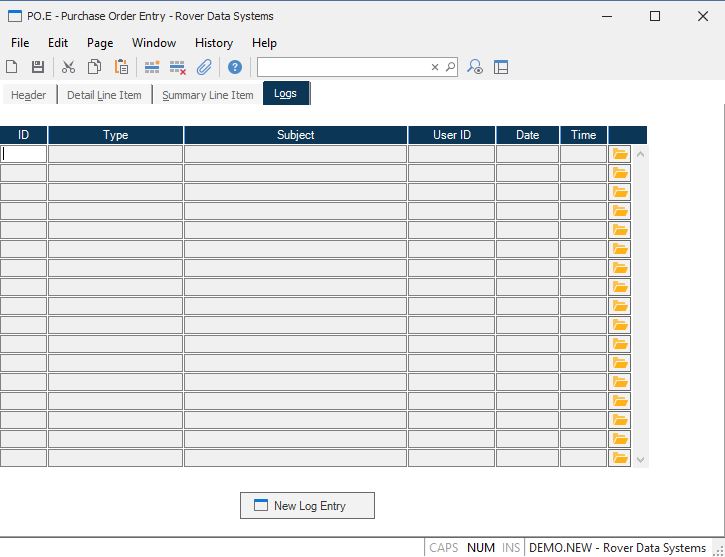
Task: Click the Save disk icon
Action: [x=38, y=67]
